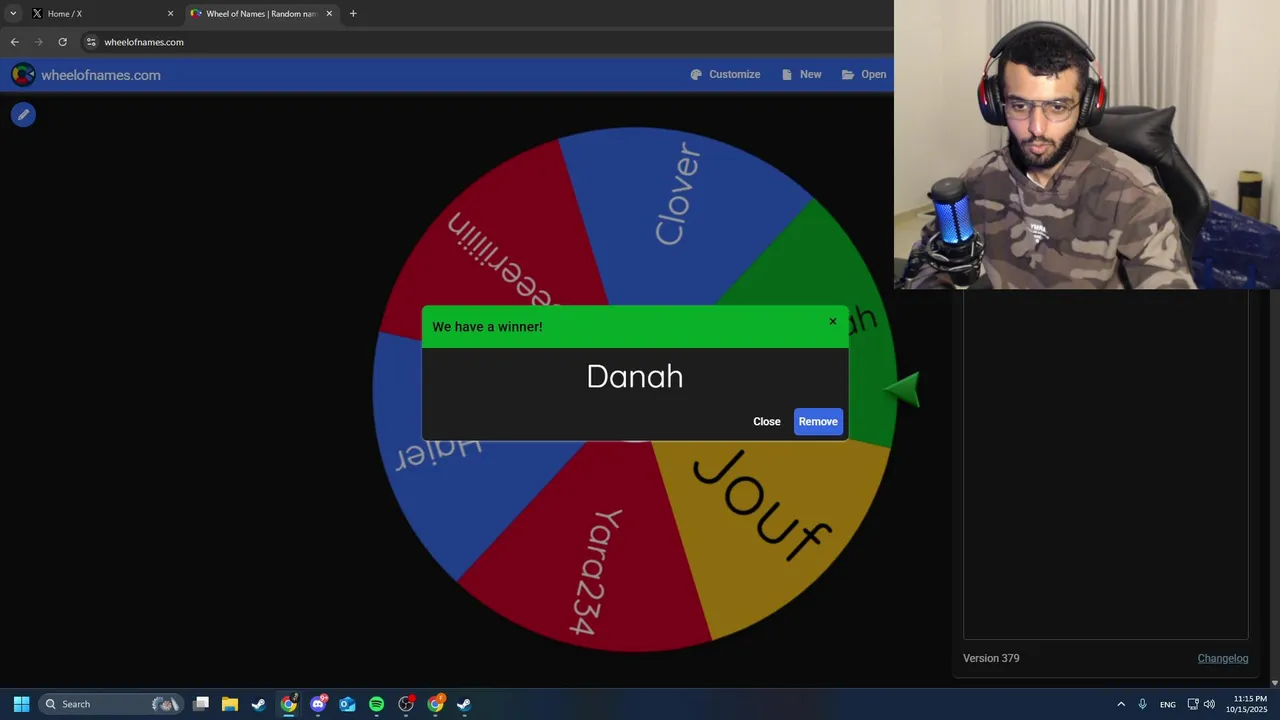The image size is (1280, 720).
Task: Go back with the browser back arrow
Action: [14, 42]
